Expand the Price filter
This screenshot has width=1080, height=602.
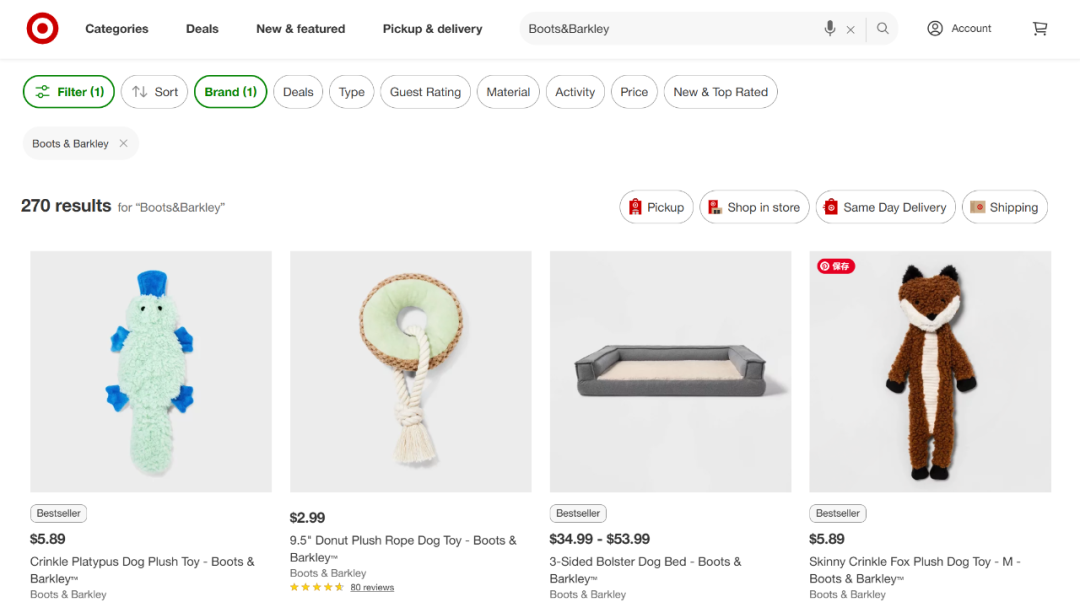634,92
